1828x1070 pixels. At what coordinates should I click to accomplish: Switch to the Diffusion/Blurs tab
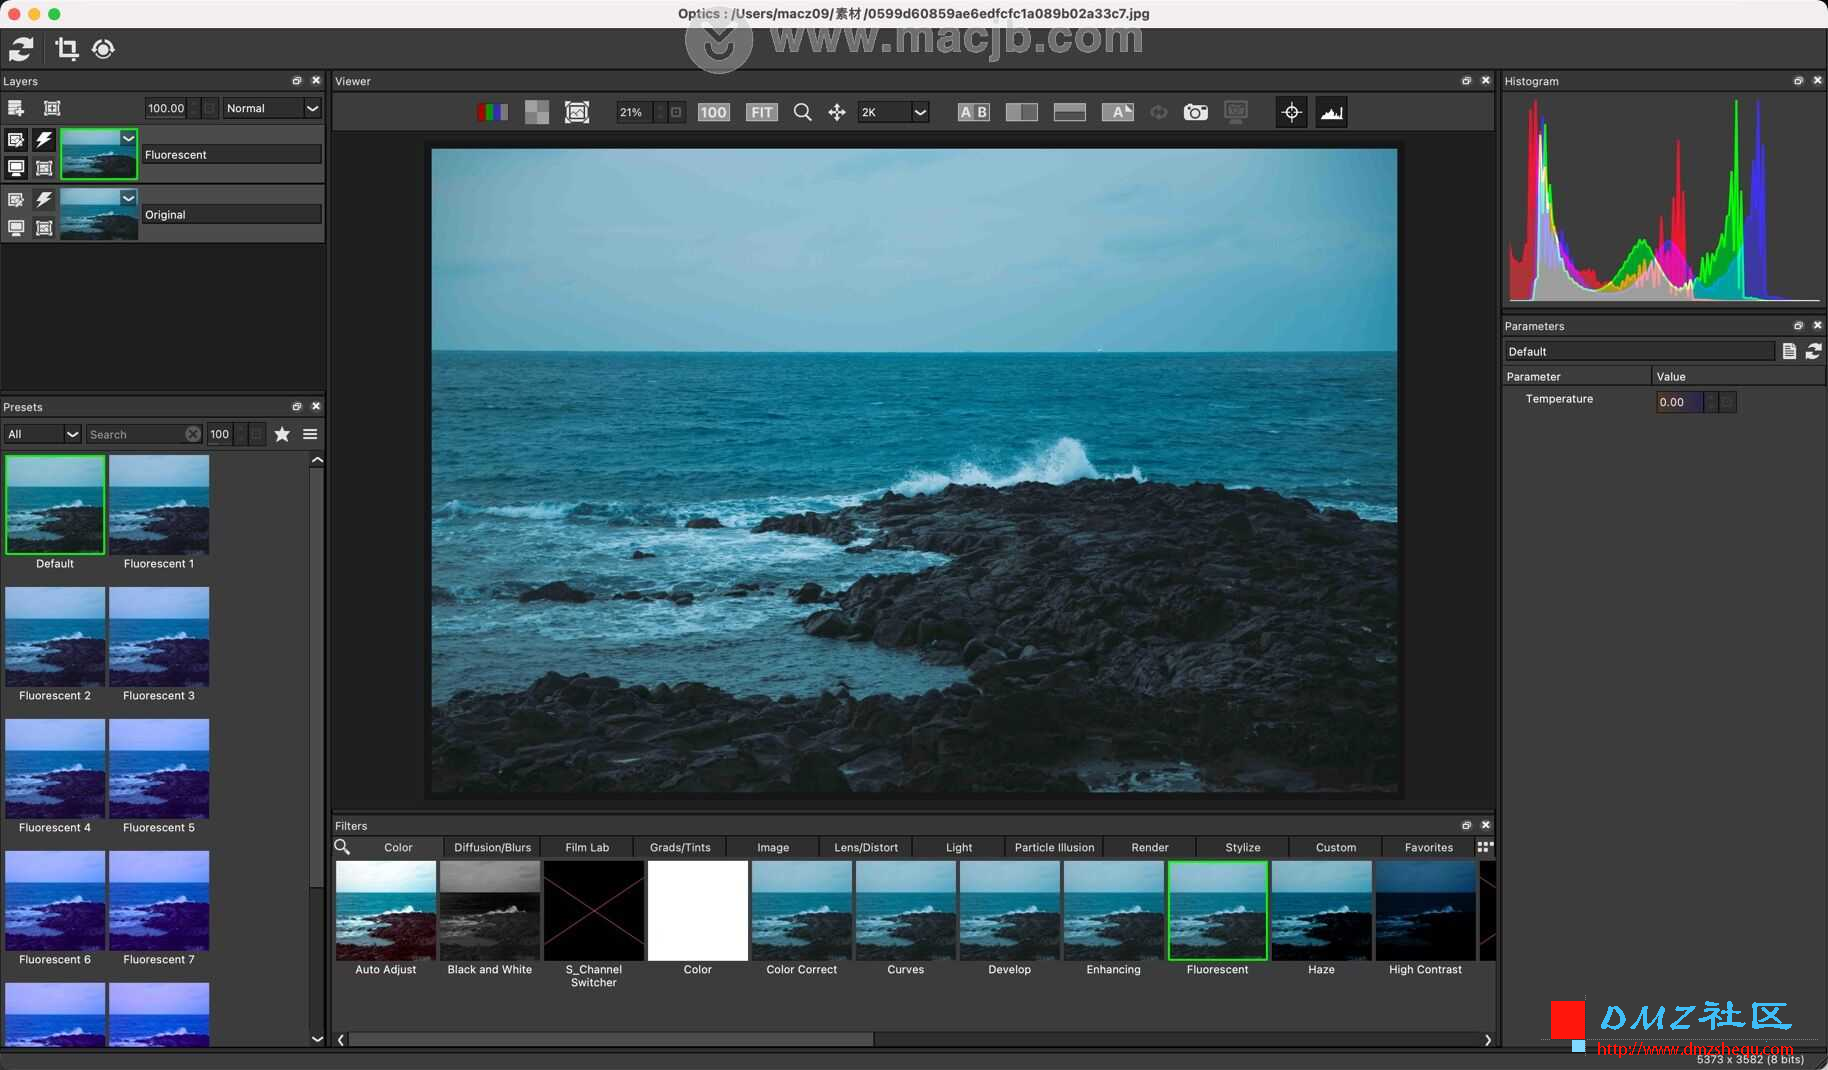[492, 847]
